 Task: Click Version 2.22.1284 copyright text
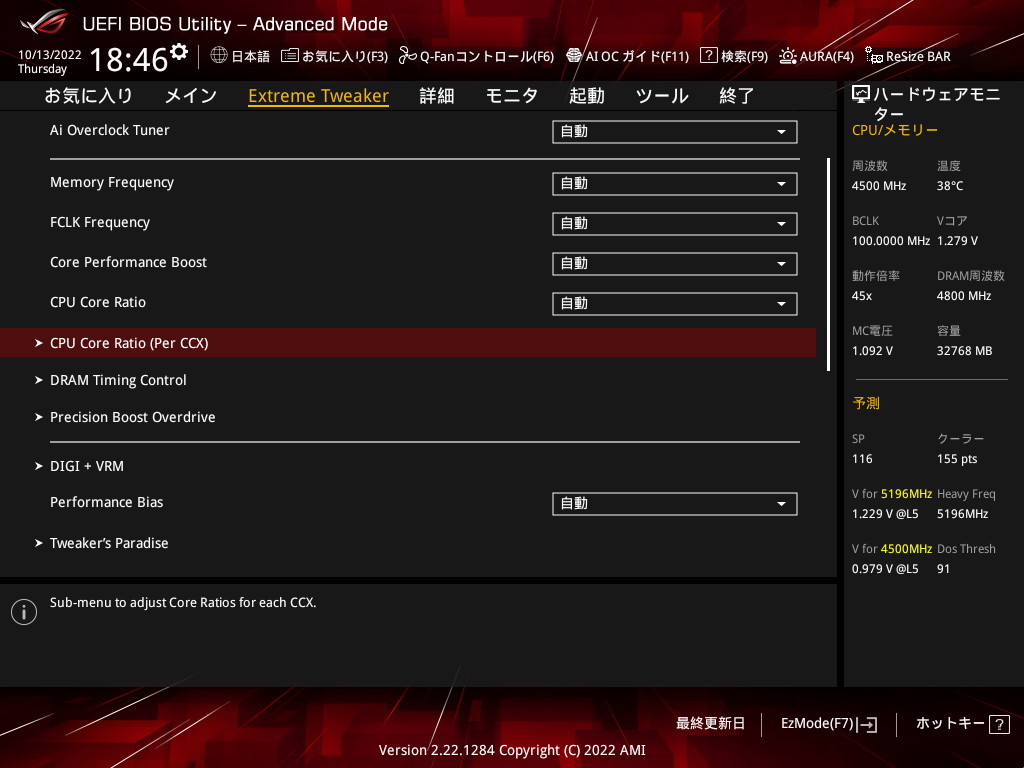click(512, 750)
